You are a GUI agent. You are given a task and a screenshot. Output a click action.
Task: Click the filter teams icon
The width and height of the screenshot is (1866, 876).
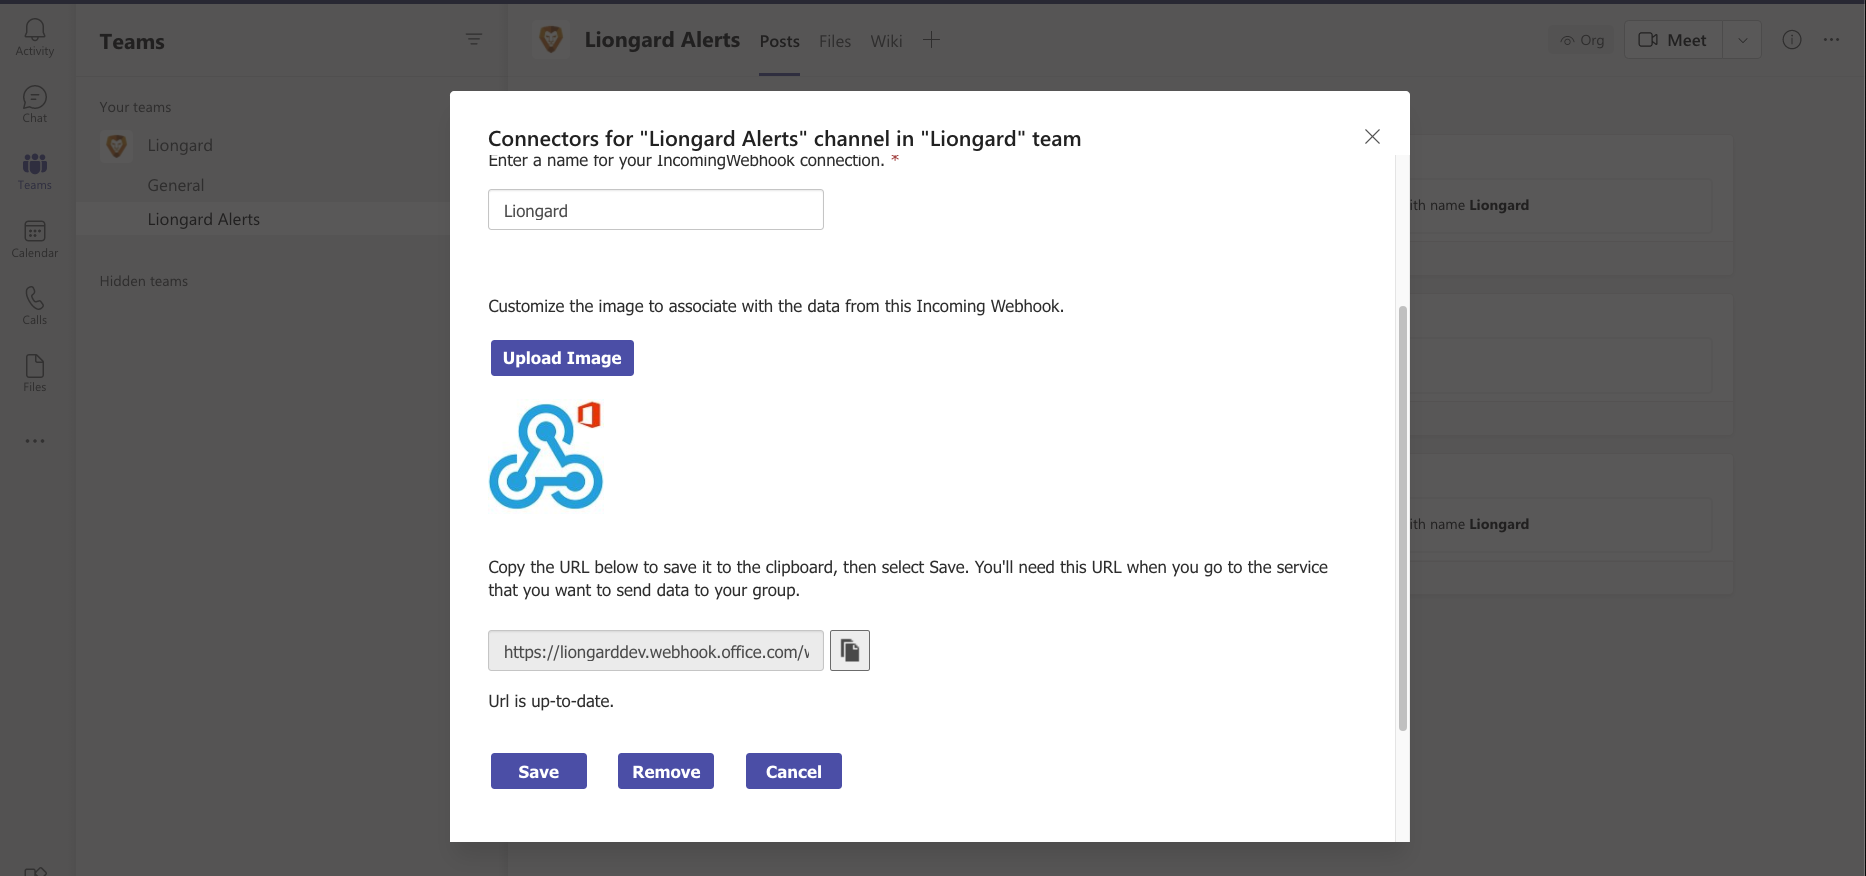coord(474,39)
